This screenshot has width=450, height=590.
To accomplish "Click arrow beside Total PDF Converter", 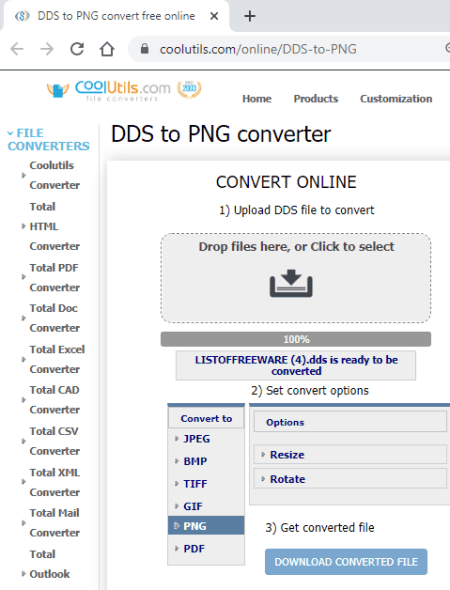I will coord(23,277).
